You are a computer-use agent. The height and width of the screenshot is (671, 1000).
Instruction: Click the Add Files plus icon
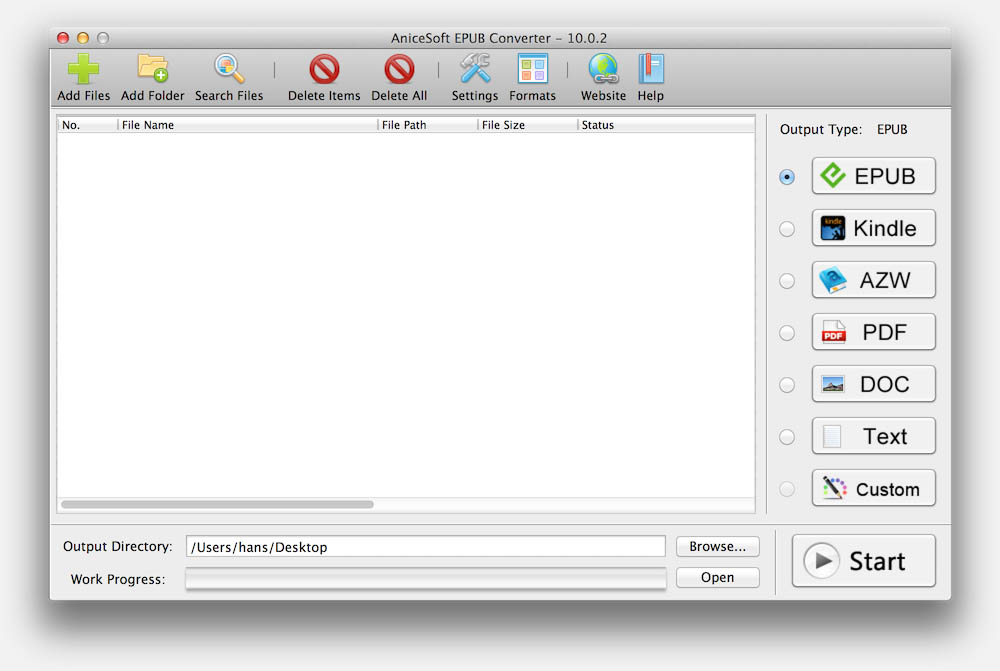[84, 70]
